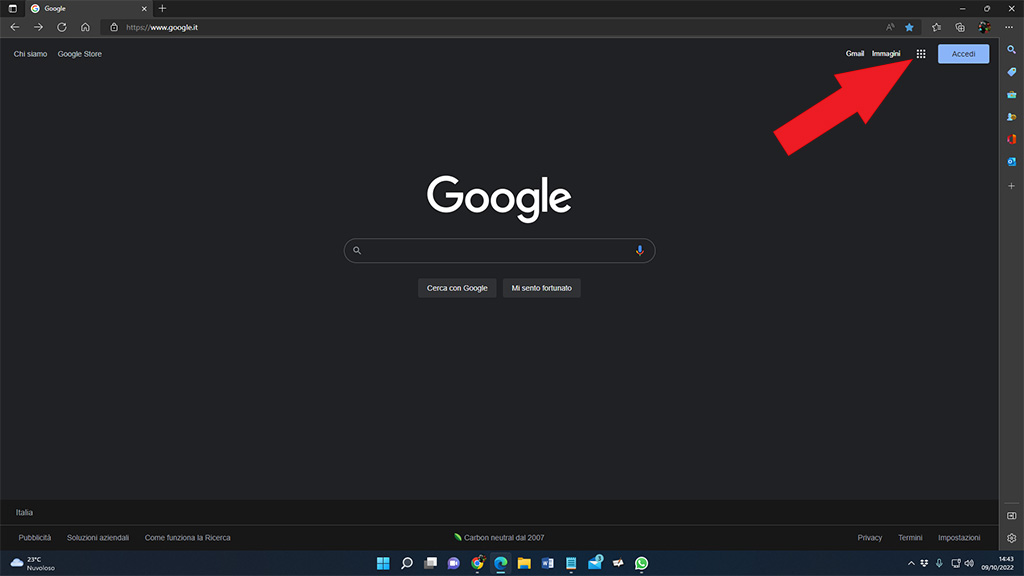Add a site to the sidebar with the plus icon
Image resolution: width=1024 pixels, height=576 pixels.
pyautogui.click(x=1012, y=186)
